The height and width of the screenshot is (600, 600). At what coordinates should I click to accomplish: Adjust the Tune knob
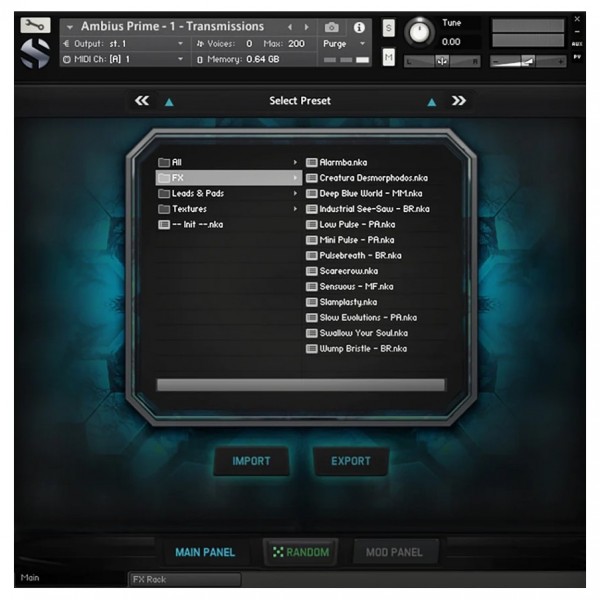coord(419,32)
